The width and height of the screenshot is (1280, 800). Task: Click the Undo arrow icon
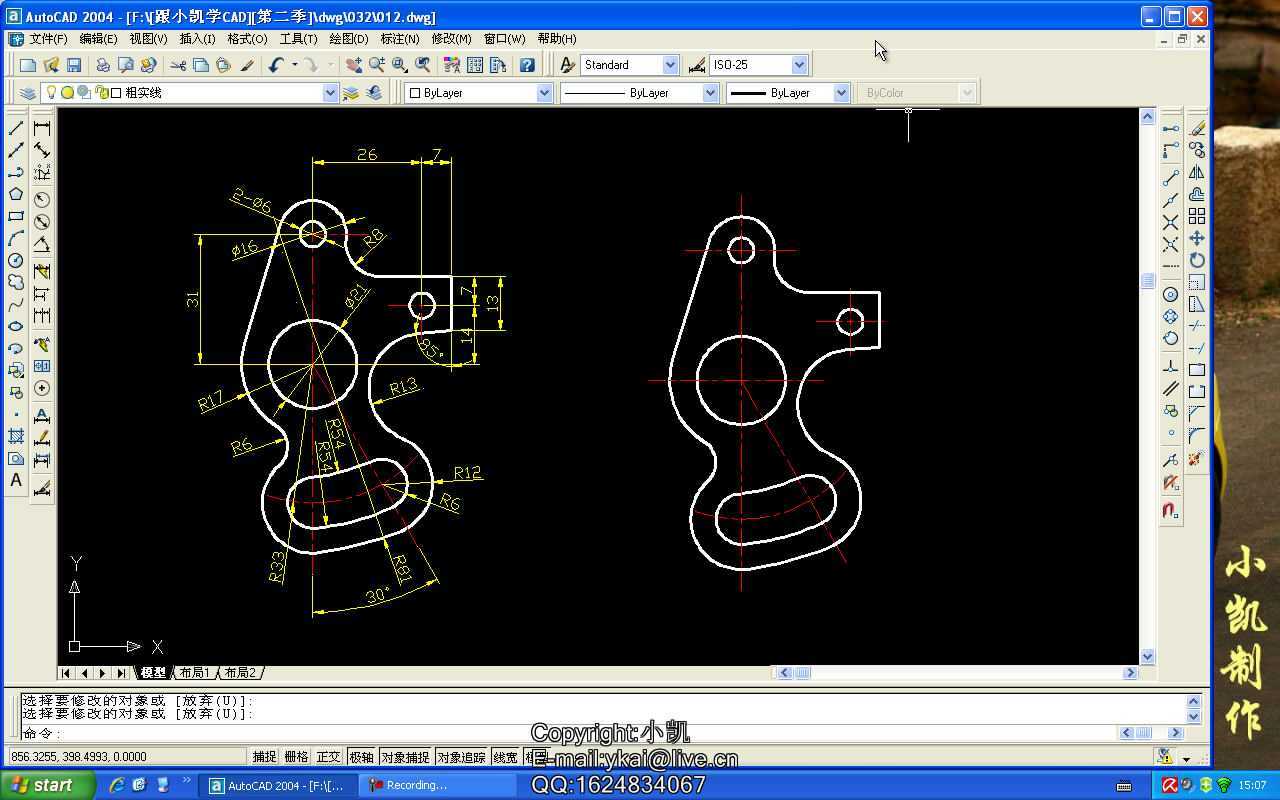276,65
